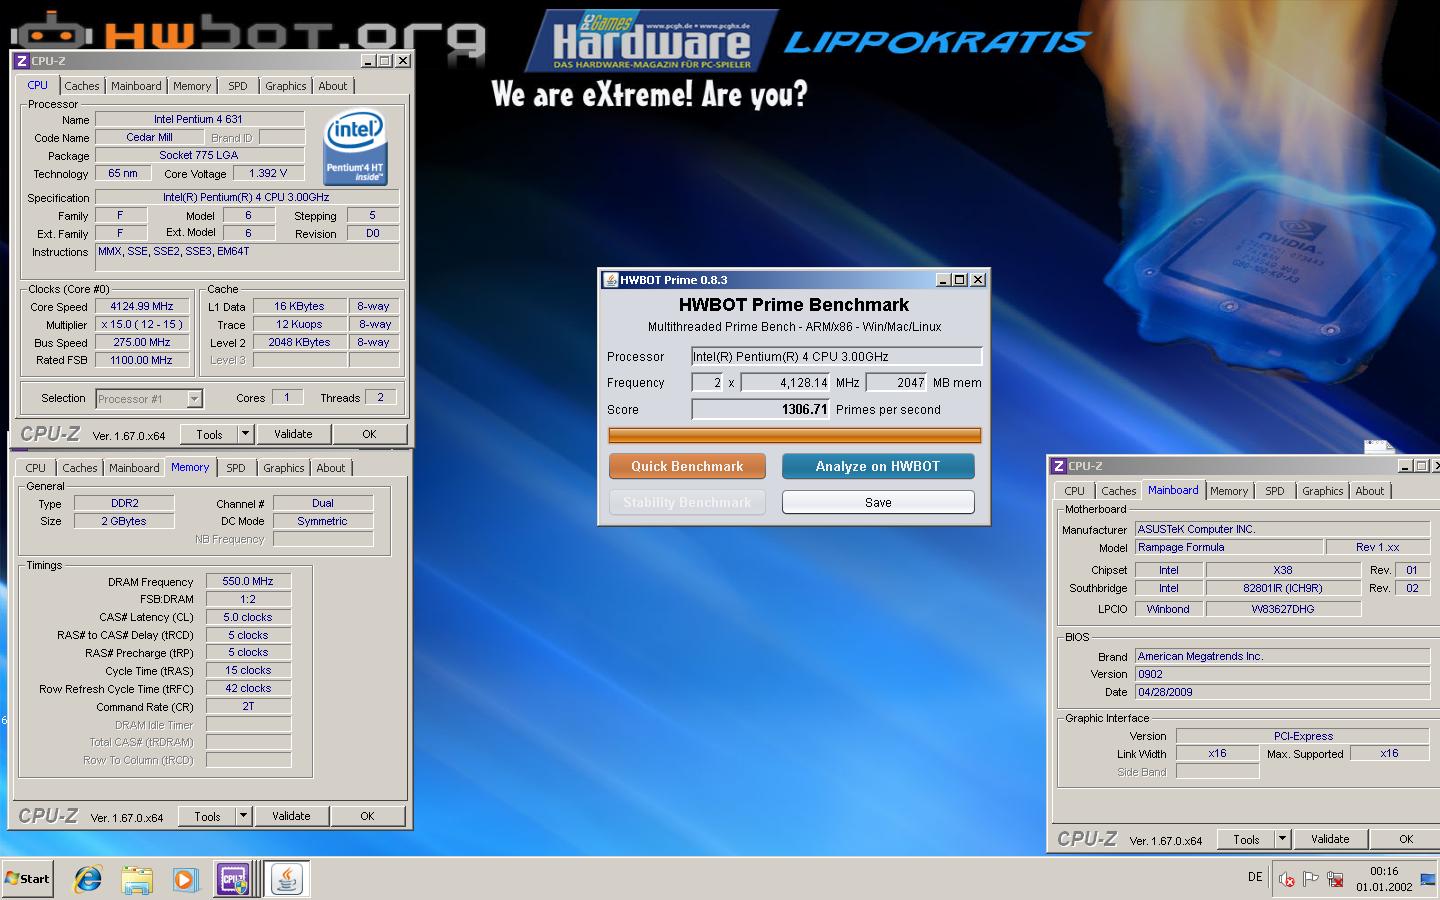The height and width of the screenshot is (900, 1440).
Task: Expand Tools dropdown arrow in Memory CPU-Z window
Action: pyautogui.click(x=244, y=816)
